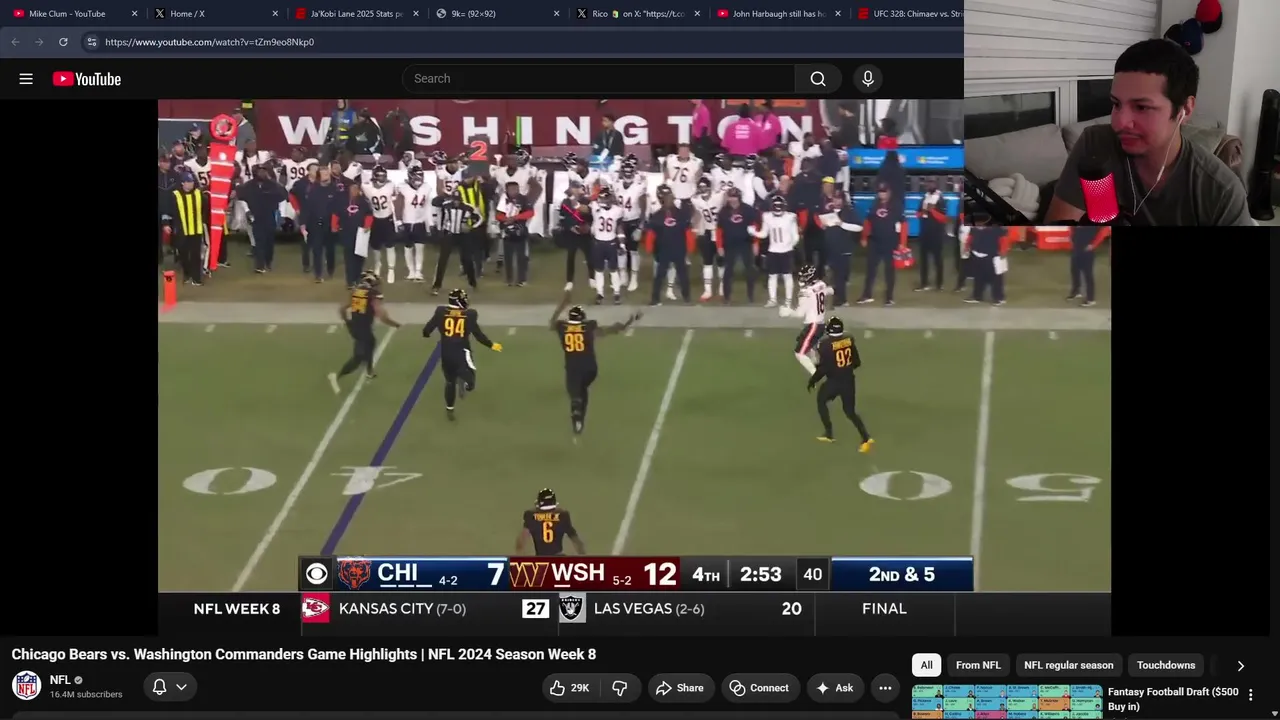Screen dimensions: 1280x720
Task: Expand notification options dropdown chevron
Action: (x=181, y=687)
